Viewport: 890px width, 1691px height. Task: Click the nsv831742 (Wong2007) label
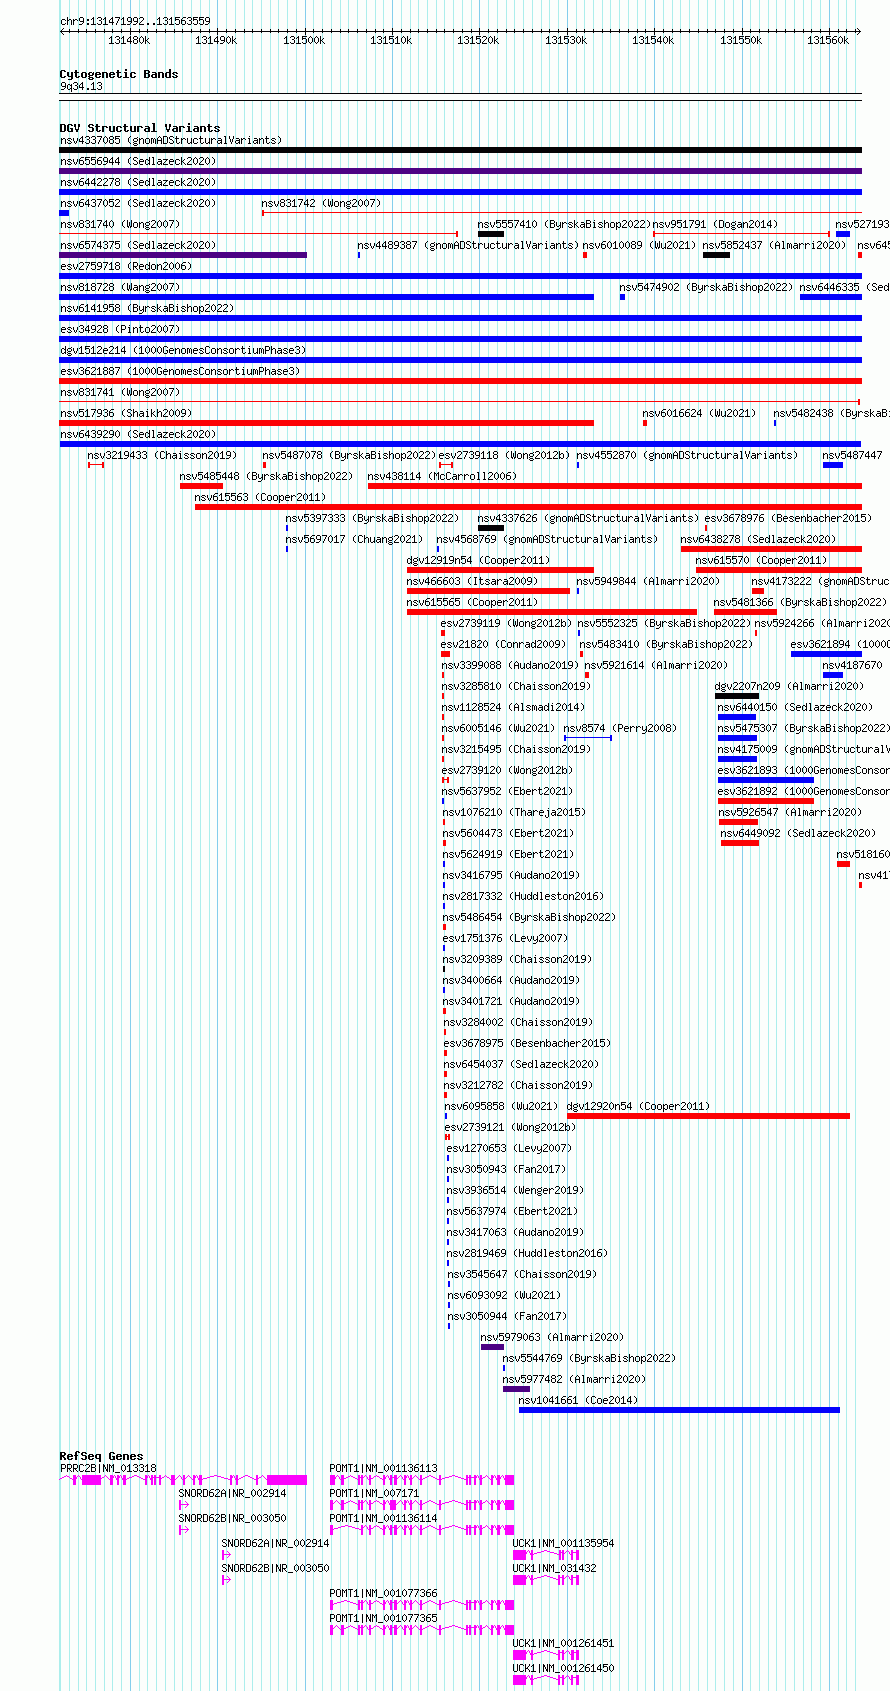point(321,203)
